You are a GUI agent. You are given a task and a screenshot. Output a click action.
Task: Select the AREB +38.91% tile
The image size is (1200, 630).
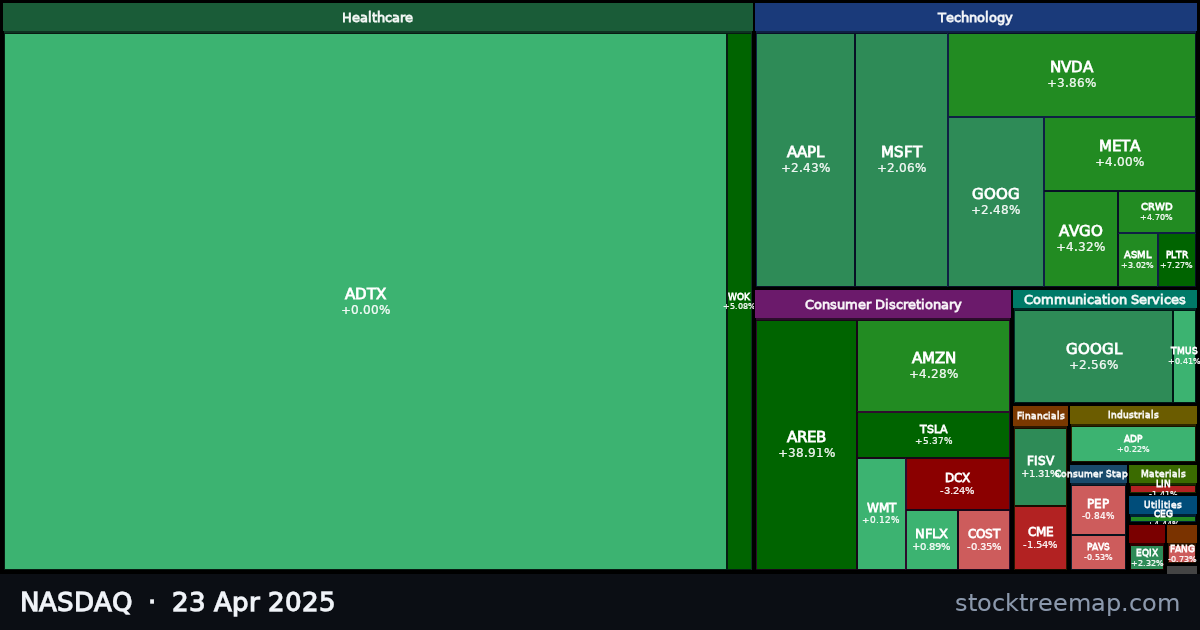pyautogui.click(x=806, y=445)
